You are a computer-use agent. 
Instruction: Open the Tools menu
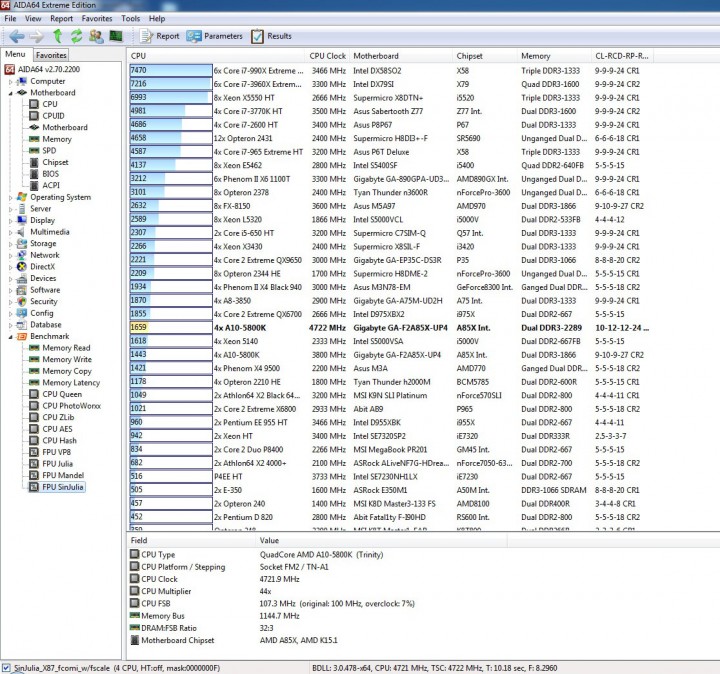point(130,18)
